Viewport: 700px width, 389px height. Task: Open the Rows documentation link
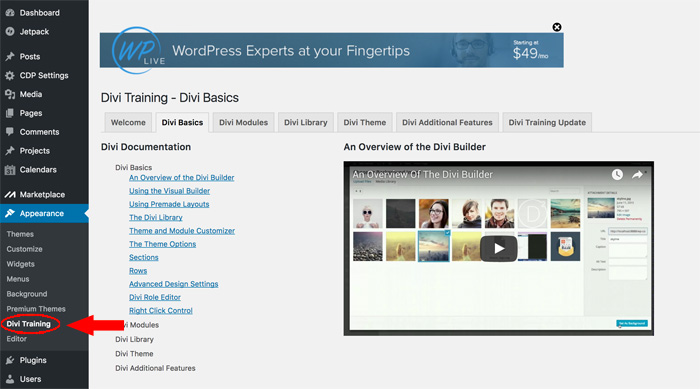138,271
